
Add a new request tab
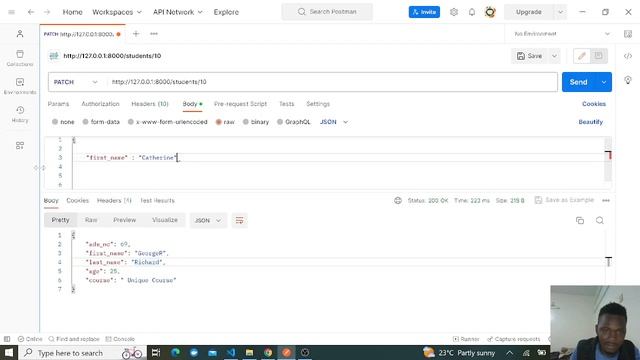click(x=136, y=34)
